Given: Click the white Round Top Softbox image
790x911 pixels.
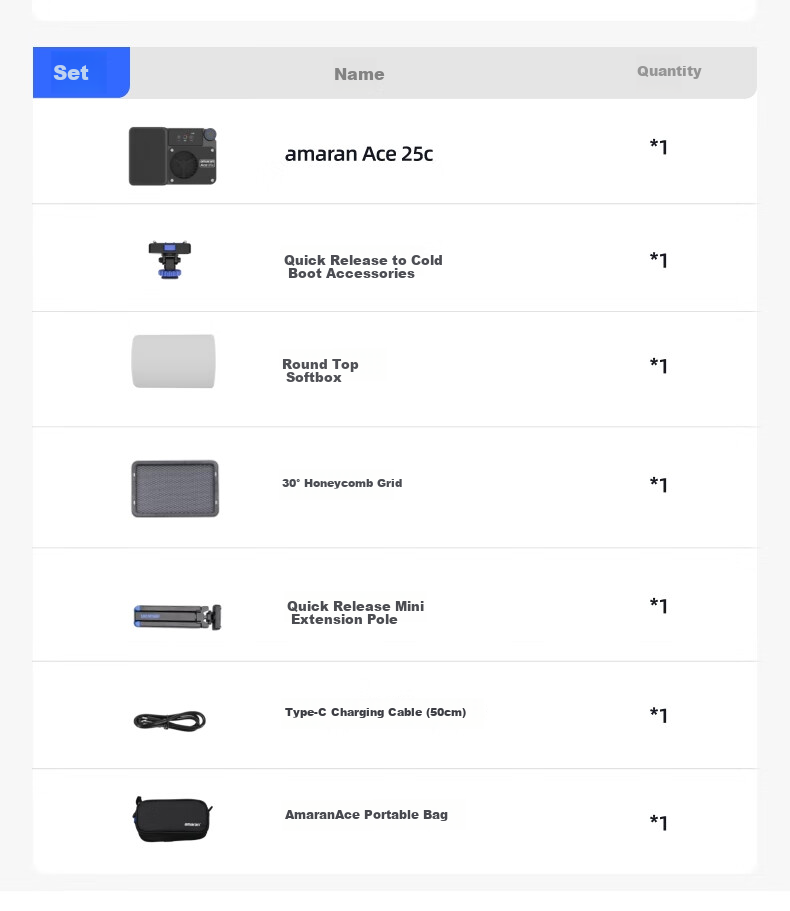Looking at the screenshot, I should pyautogui.click(x=173, y=361).
